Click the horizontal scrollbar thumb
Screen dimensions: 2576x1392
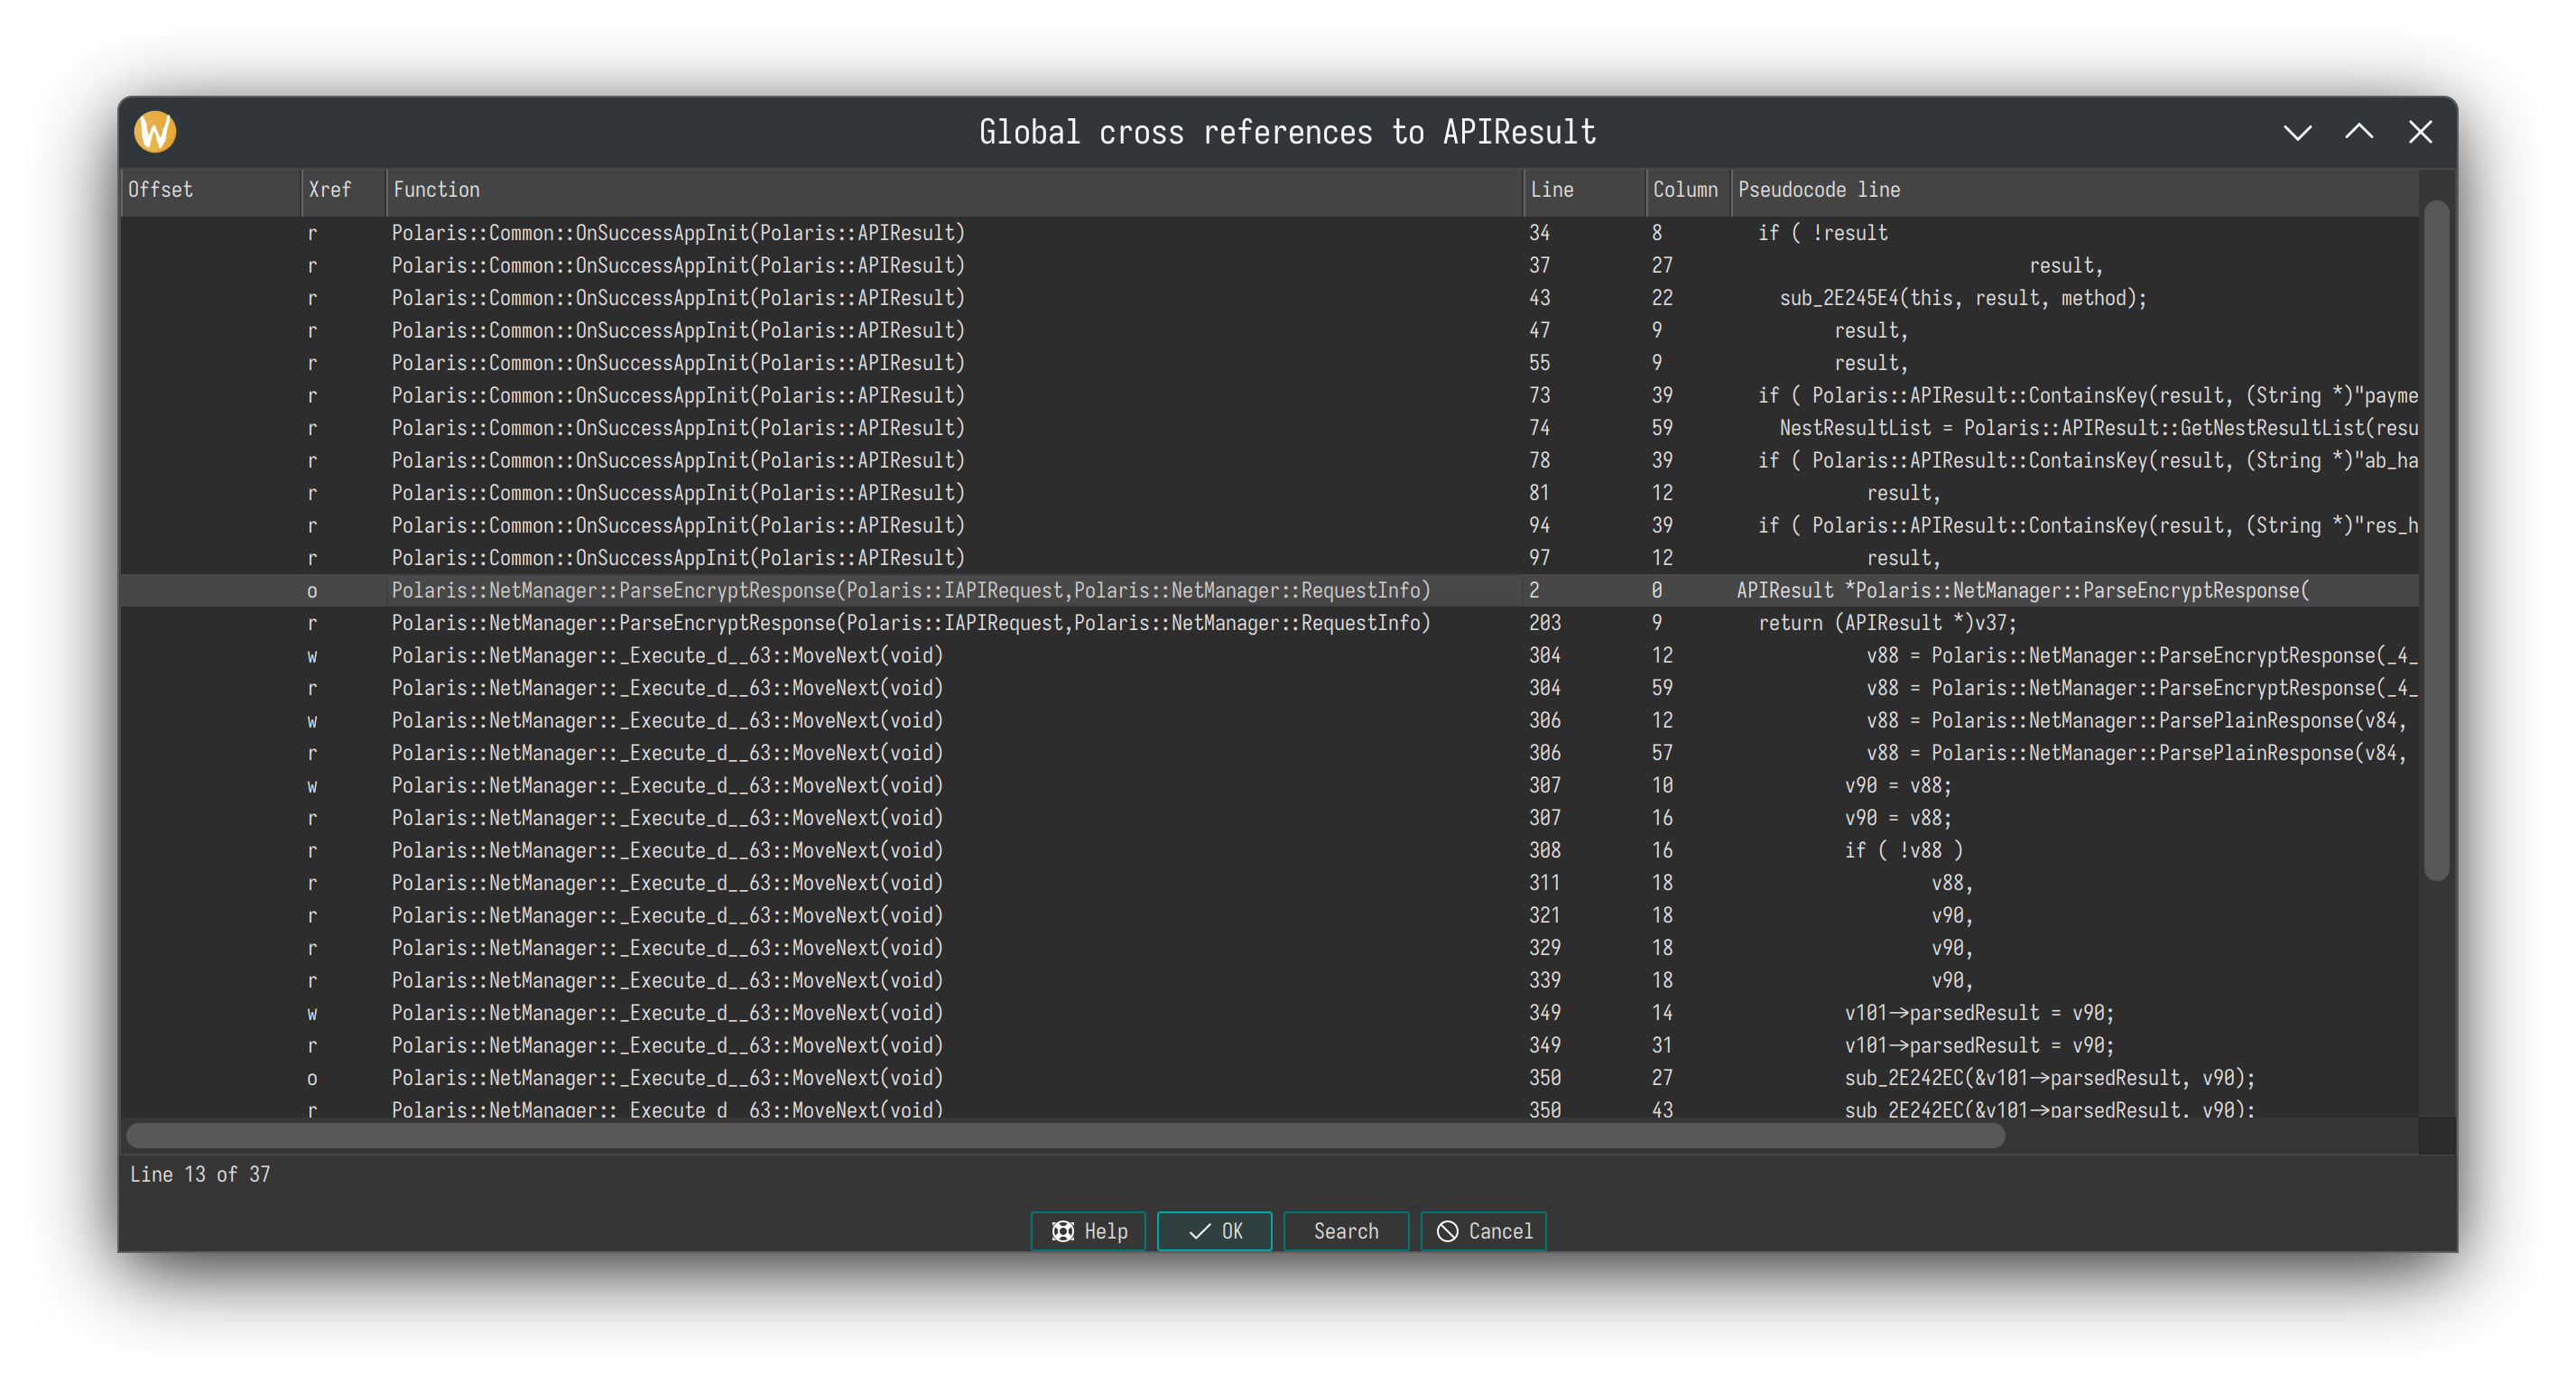point(1065,1136)
